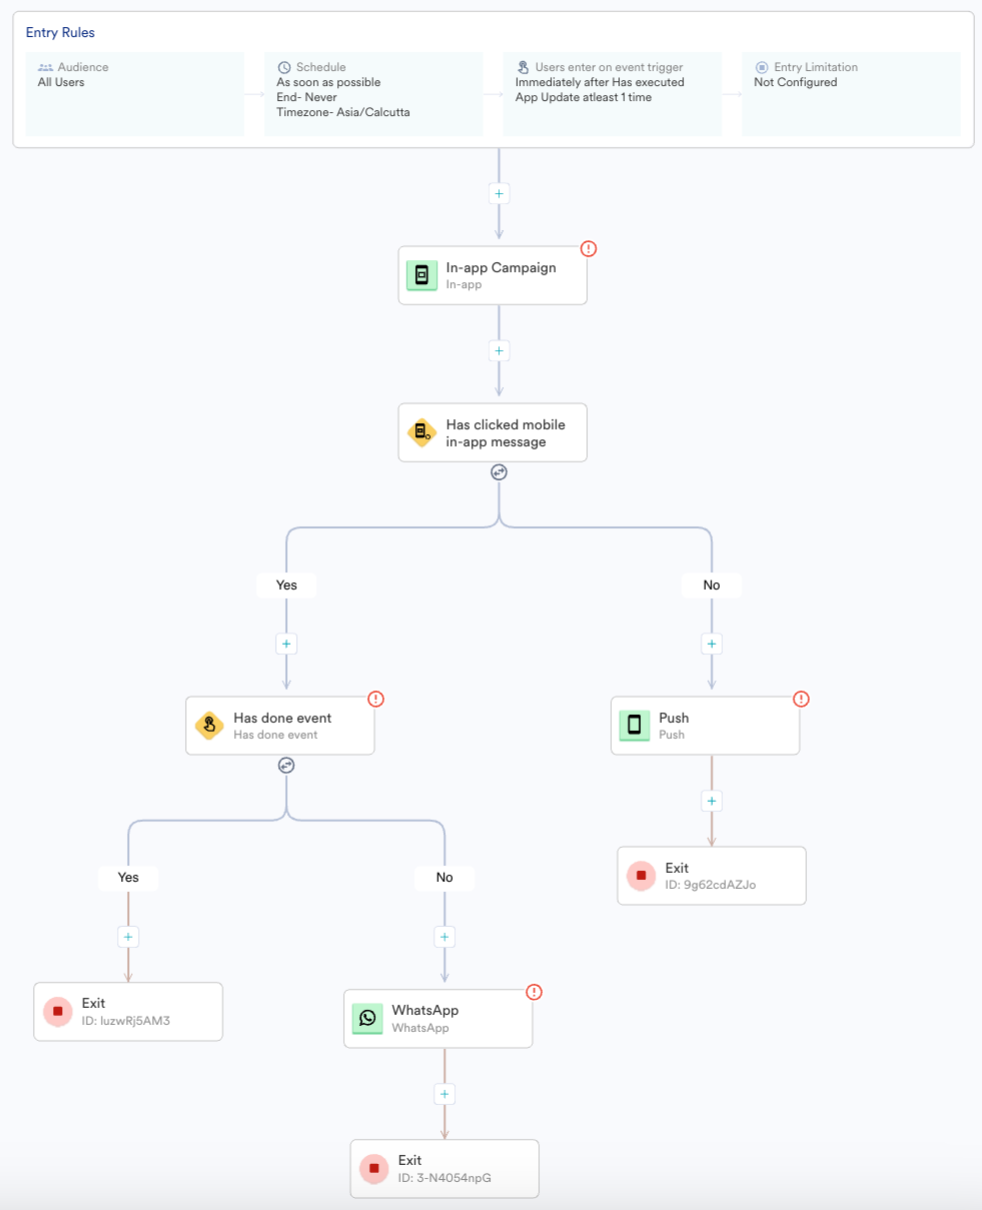Click the red stop icon on Exit luzwRj5AM3
The height and width of the screenshot is (1210, 982).
click(x=58, y=1012)
